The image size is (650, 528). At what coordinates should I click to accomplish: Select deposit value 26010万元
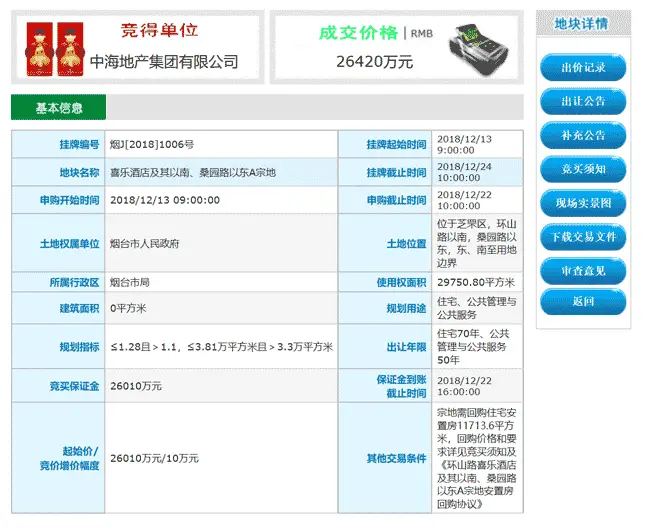(136, 386)
